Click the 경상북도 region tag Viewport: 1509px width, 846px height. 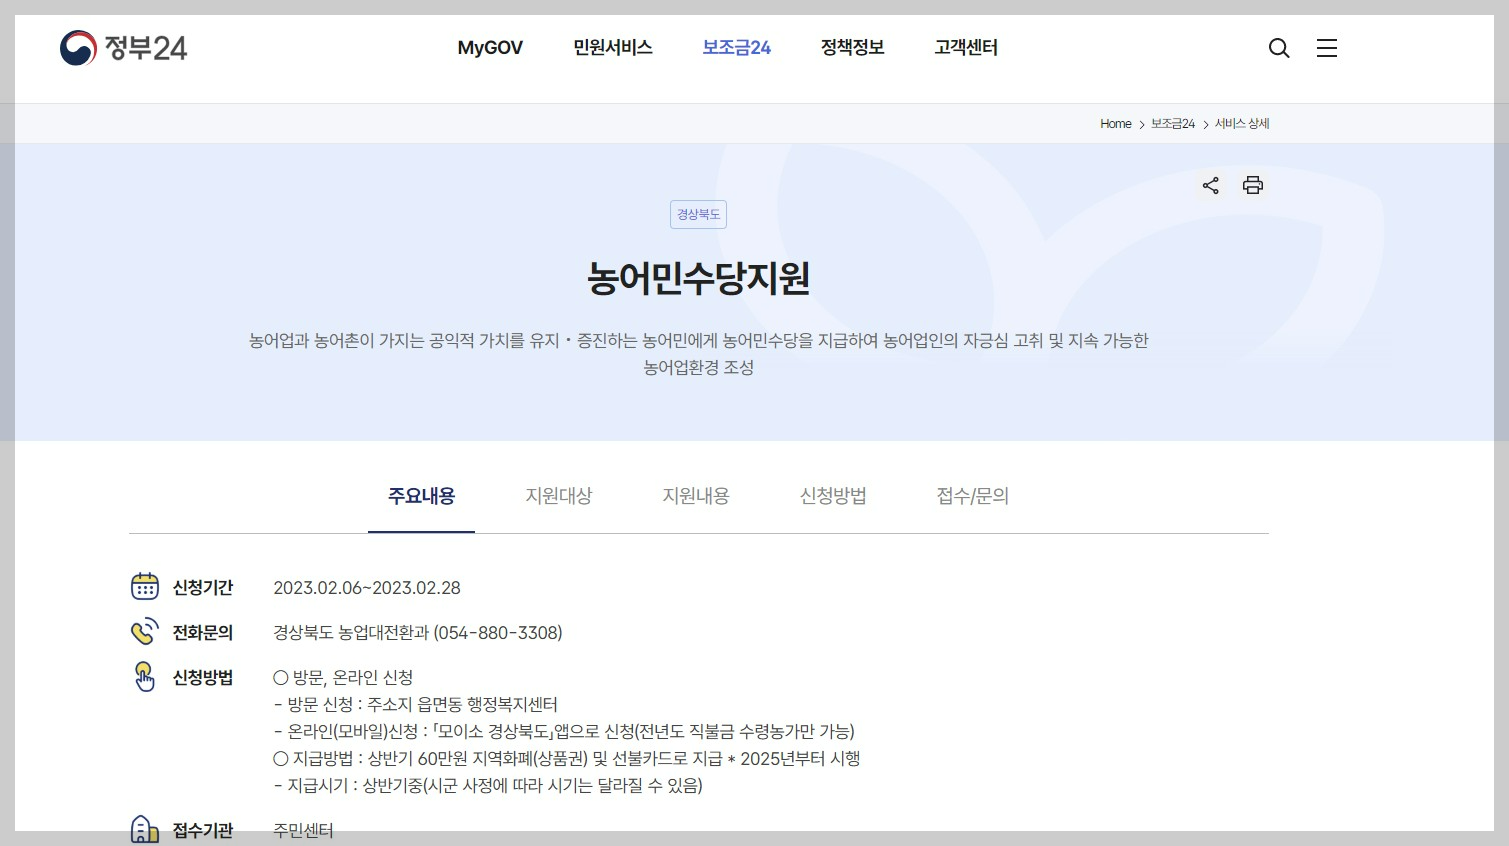pyautogui.click(x=698, y=214)
